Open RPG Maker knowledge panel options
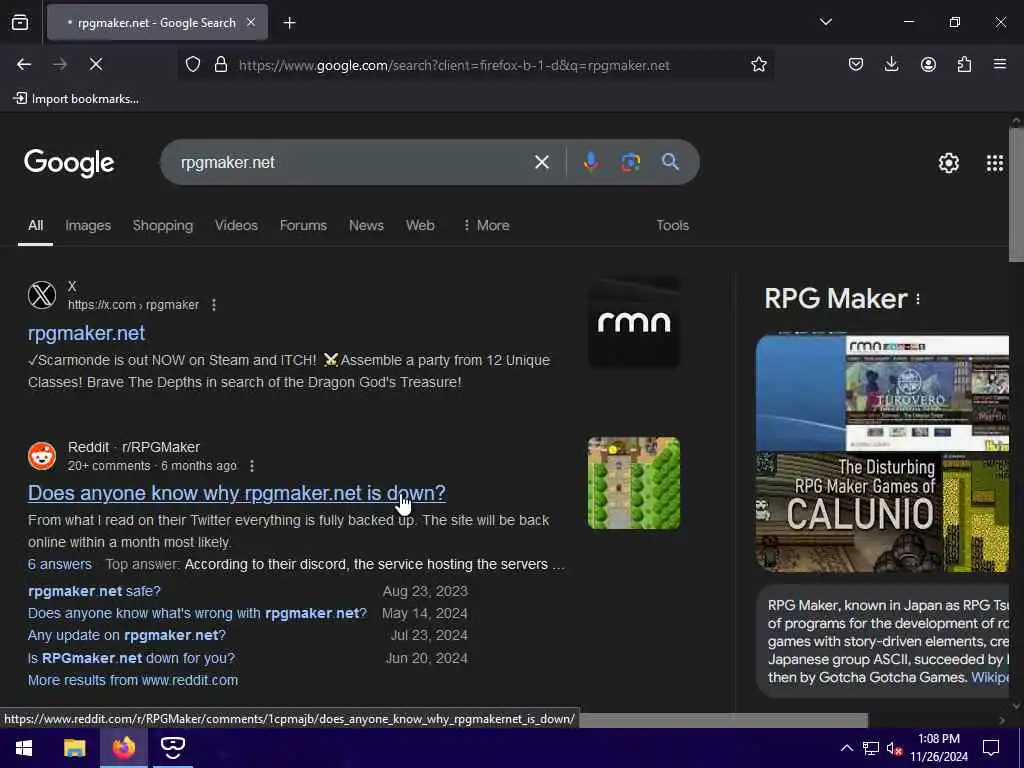This screenshot has width=1024, height=768. point(918,299)
